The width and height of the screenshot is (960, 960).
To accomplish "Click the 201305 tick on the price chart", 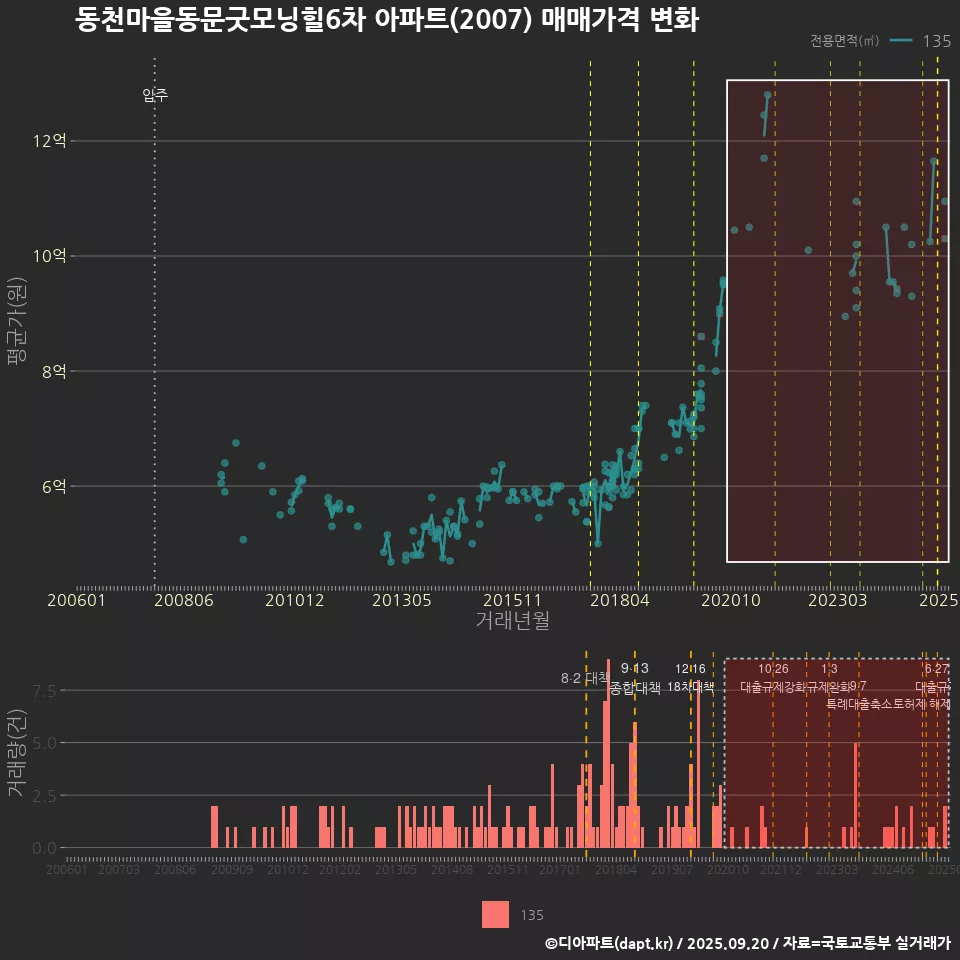I will pos(401,600).
